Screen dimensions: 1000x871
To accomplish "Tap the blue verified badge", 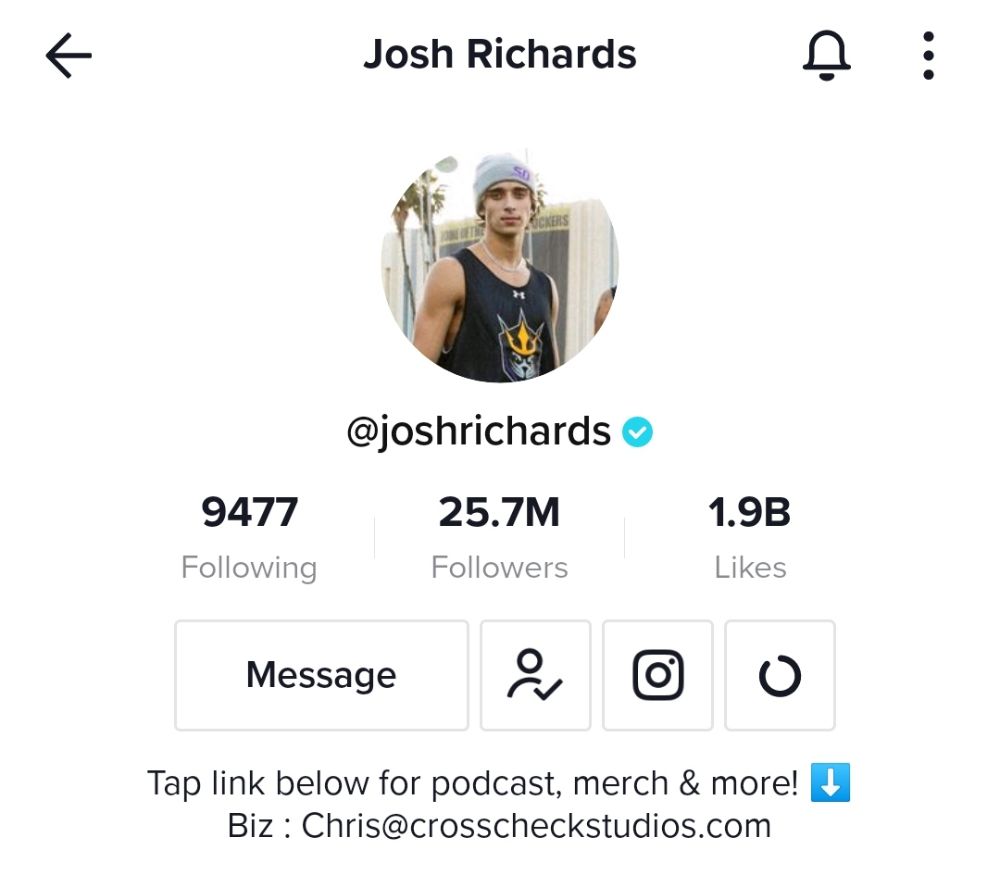I will point(637,432).
